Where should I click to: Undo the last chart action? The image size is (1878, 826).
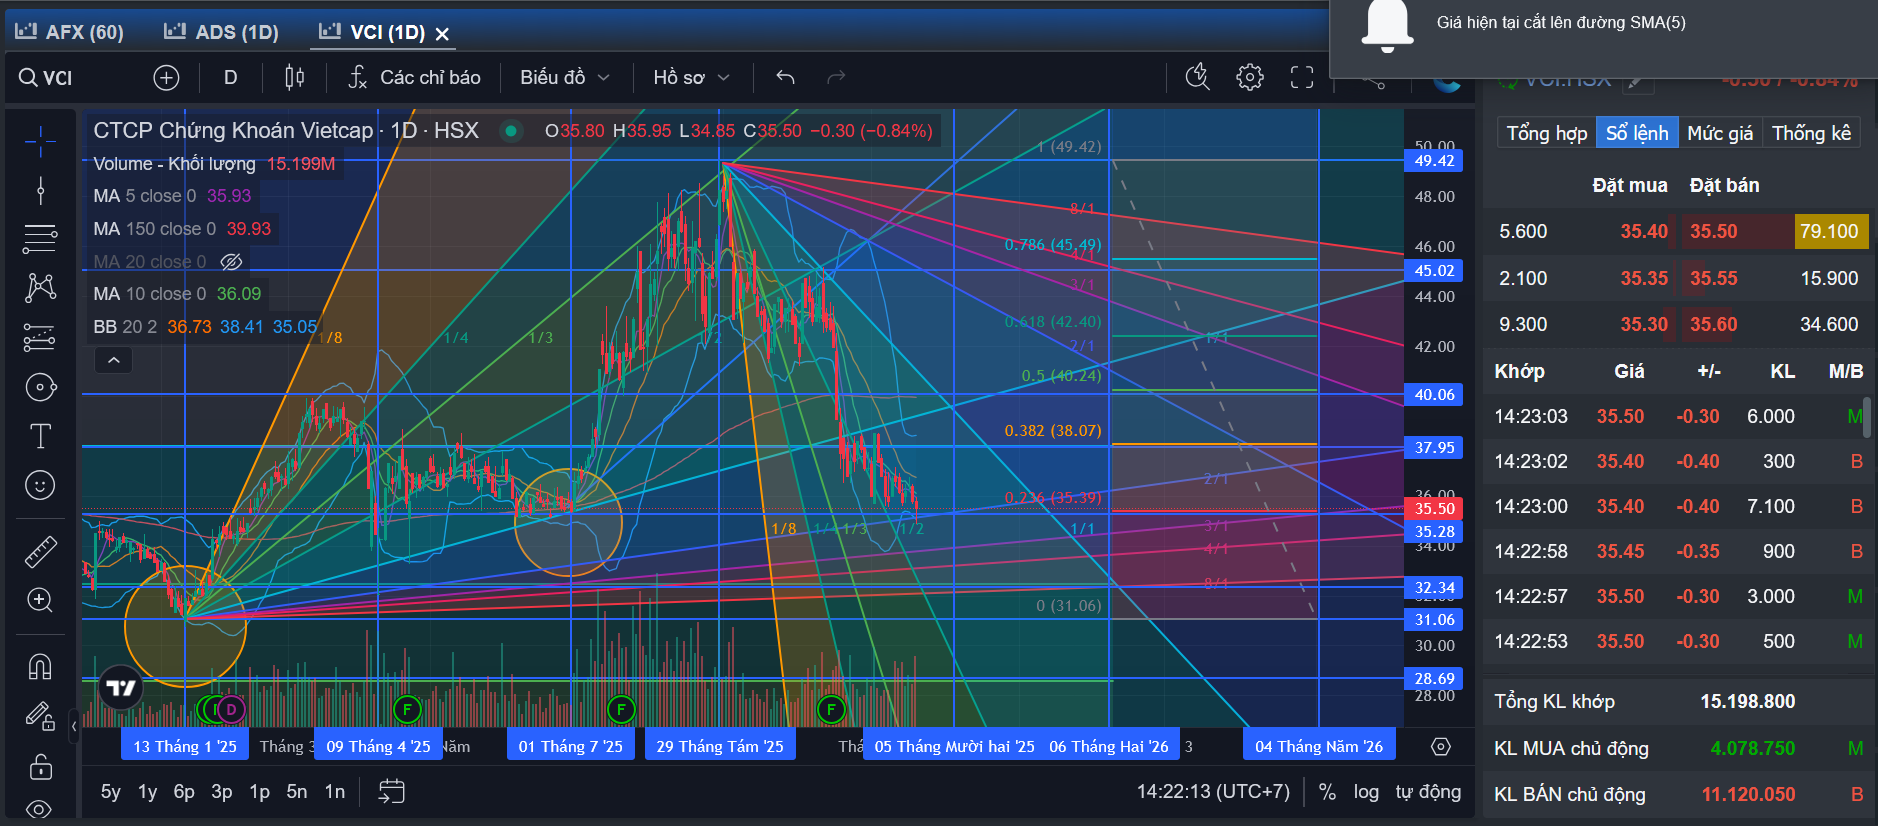tap(786, 77)
